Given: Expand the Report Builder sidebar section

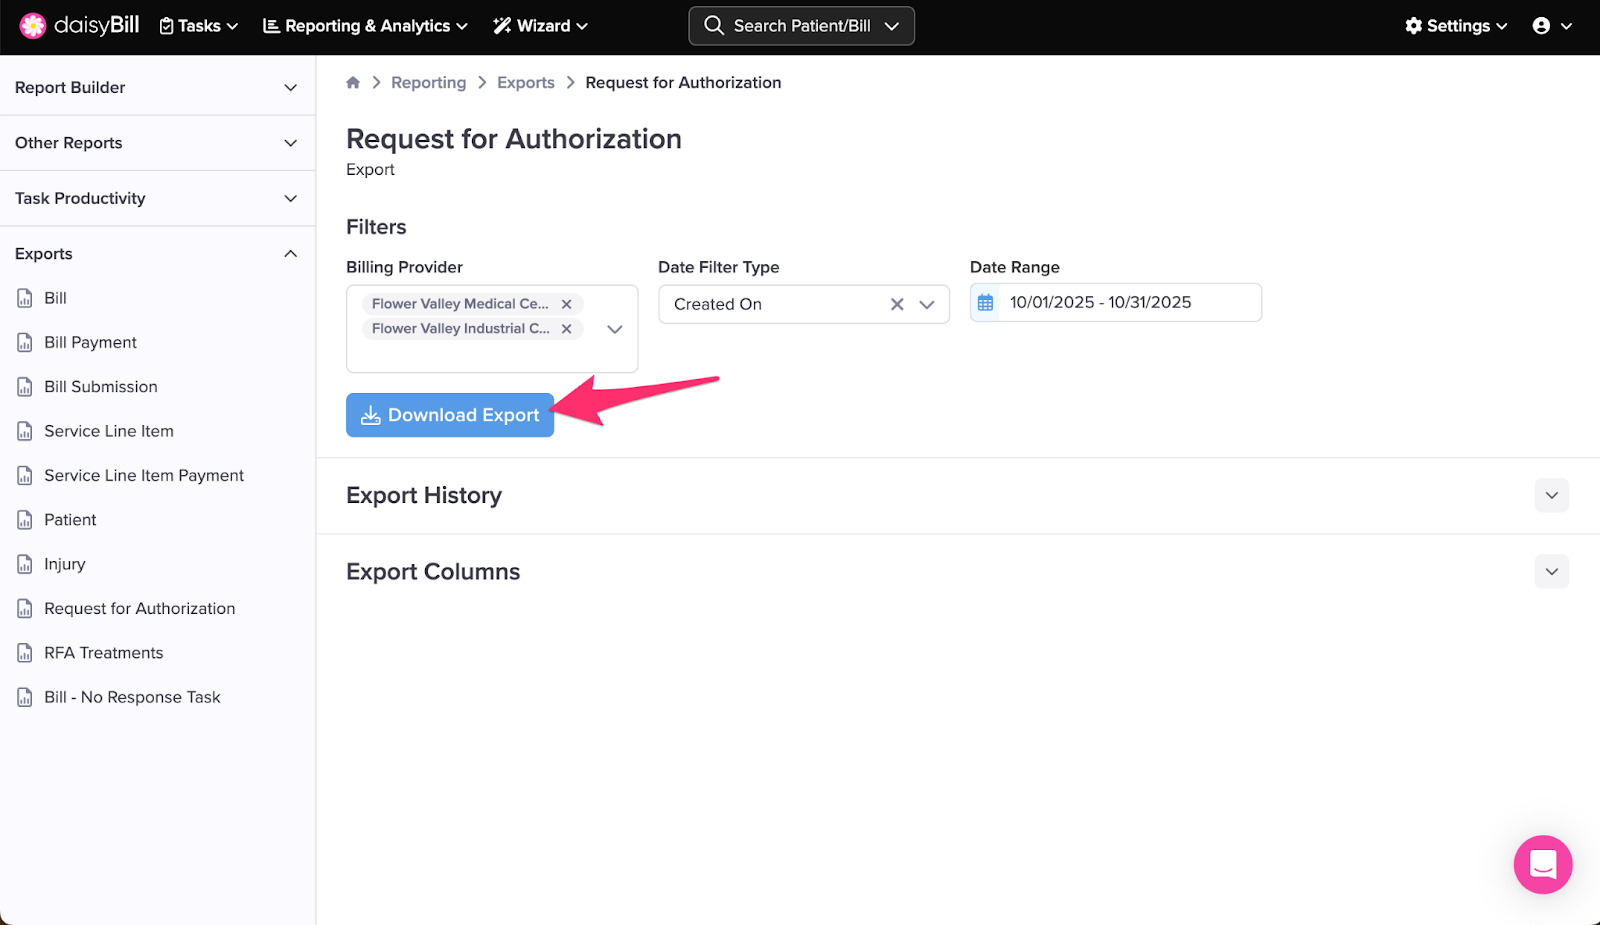Looking at the screenshot, I should click(x=157, y=88).
